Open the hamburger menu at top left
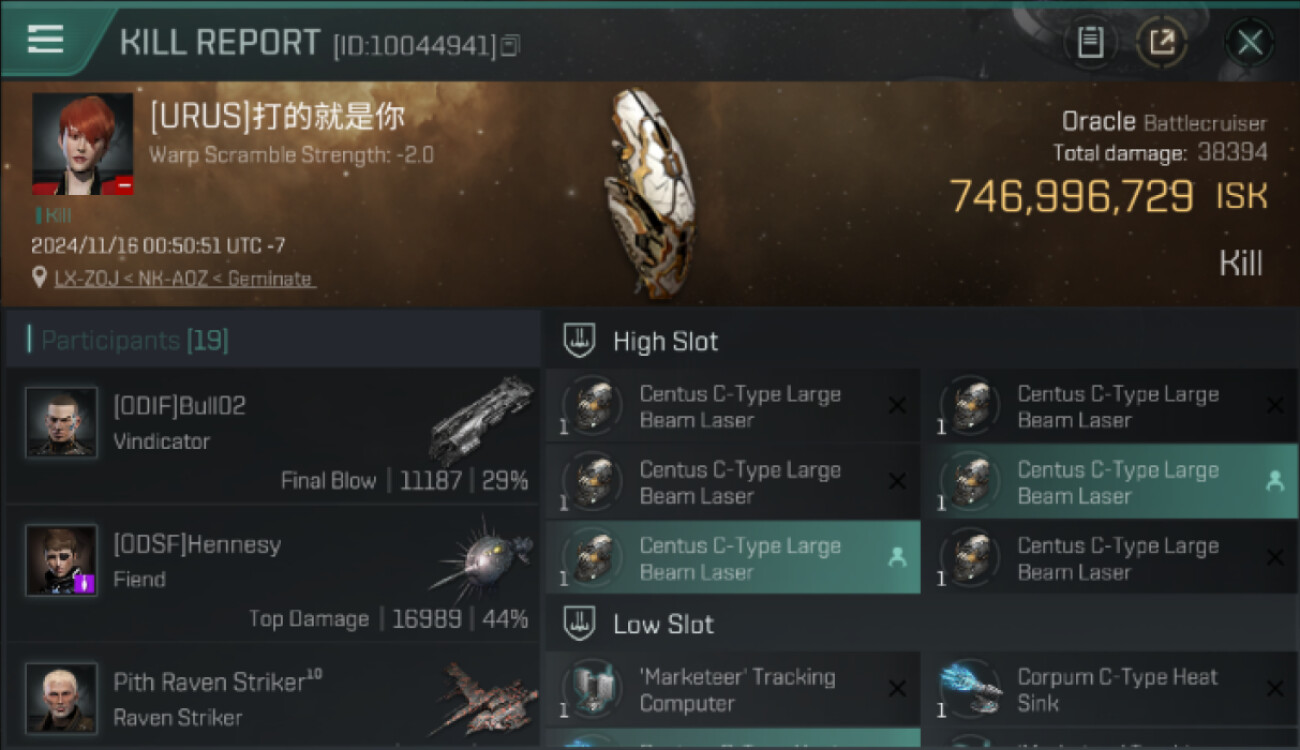The image size is (1300, 750). tap(45, 40)
